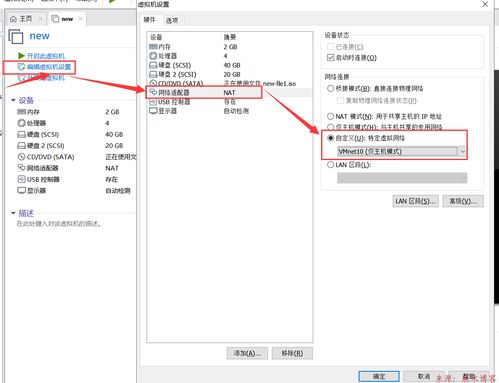Click 硬盘 2 (SCSI) icon in settings dialog
499x383 pixels.
coord(153,74)
